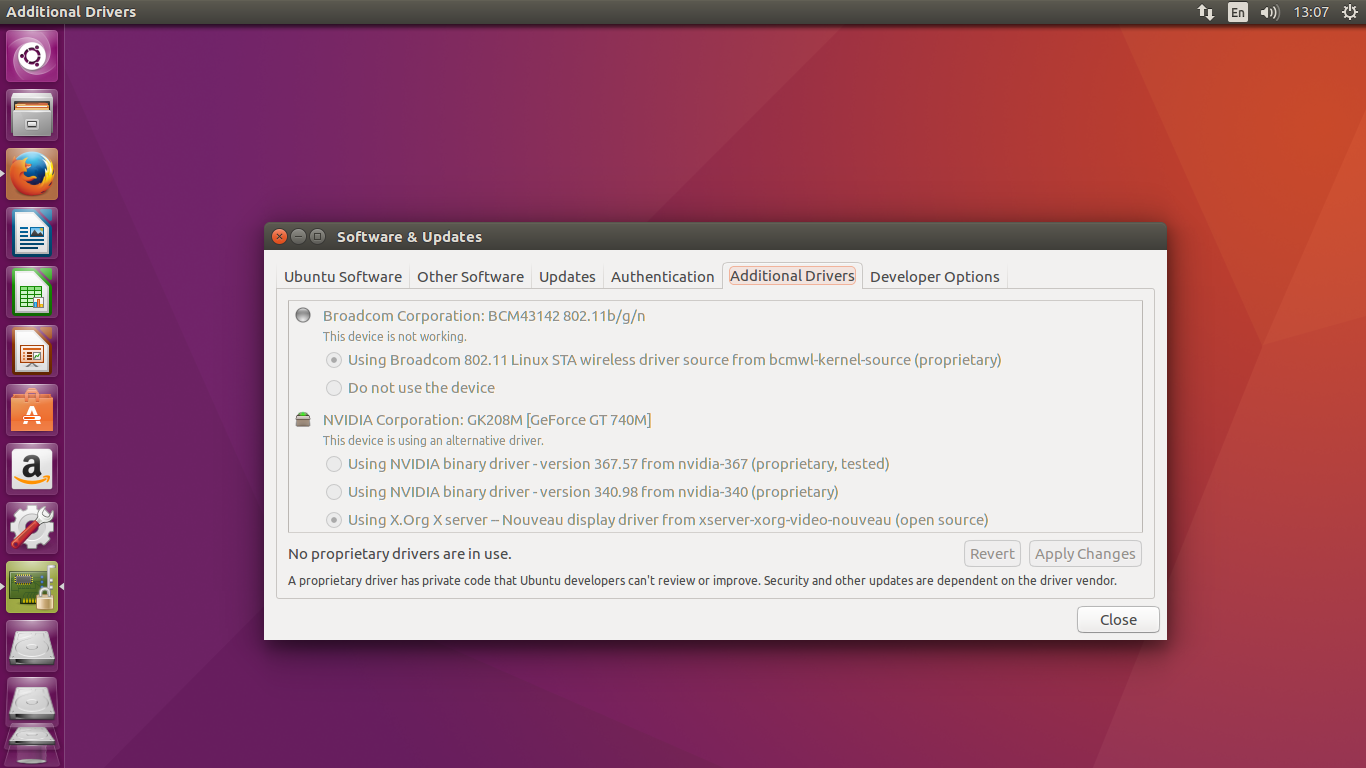Click the Additional Drivers launcher icon
This screenshot has width=1366, height=768.
coord(32,587)
